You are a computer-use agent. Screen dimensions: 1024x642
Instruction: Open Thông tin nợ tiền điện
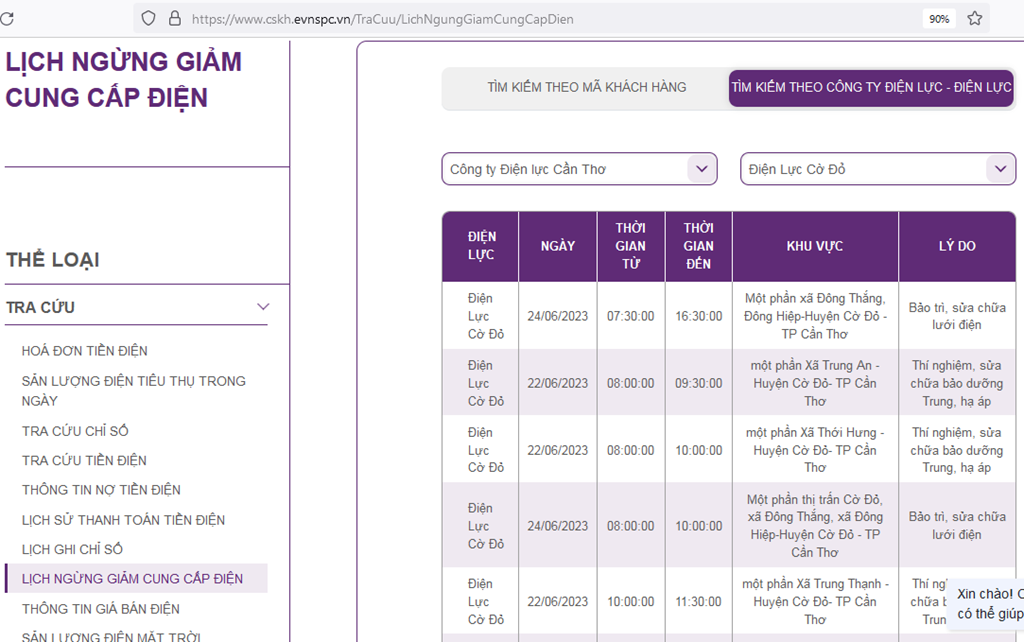click(x=101, y=490)
